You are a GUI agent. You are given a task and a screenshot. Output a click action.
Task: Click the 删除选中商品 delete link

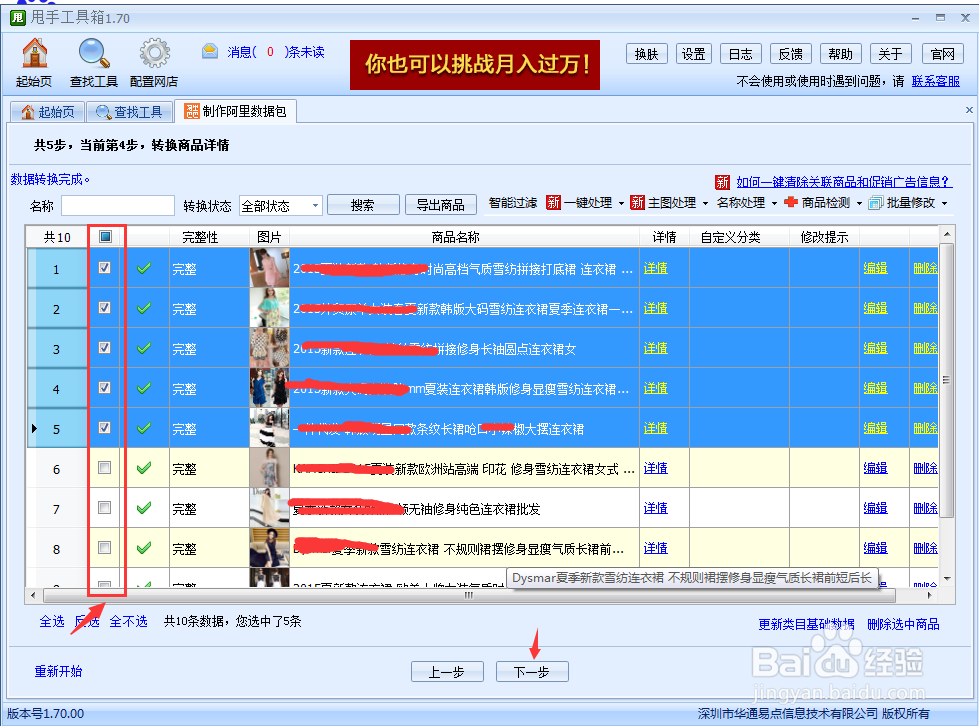click(905, 622)
